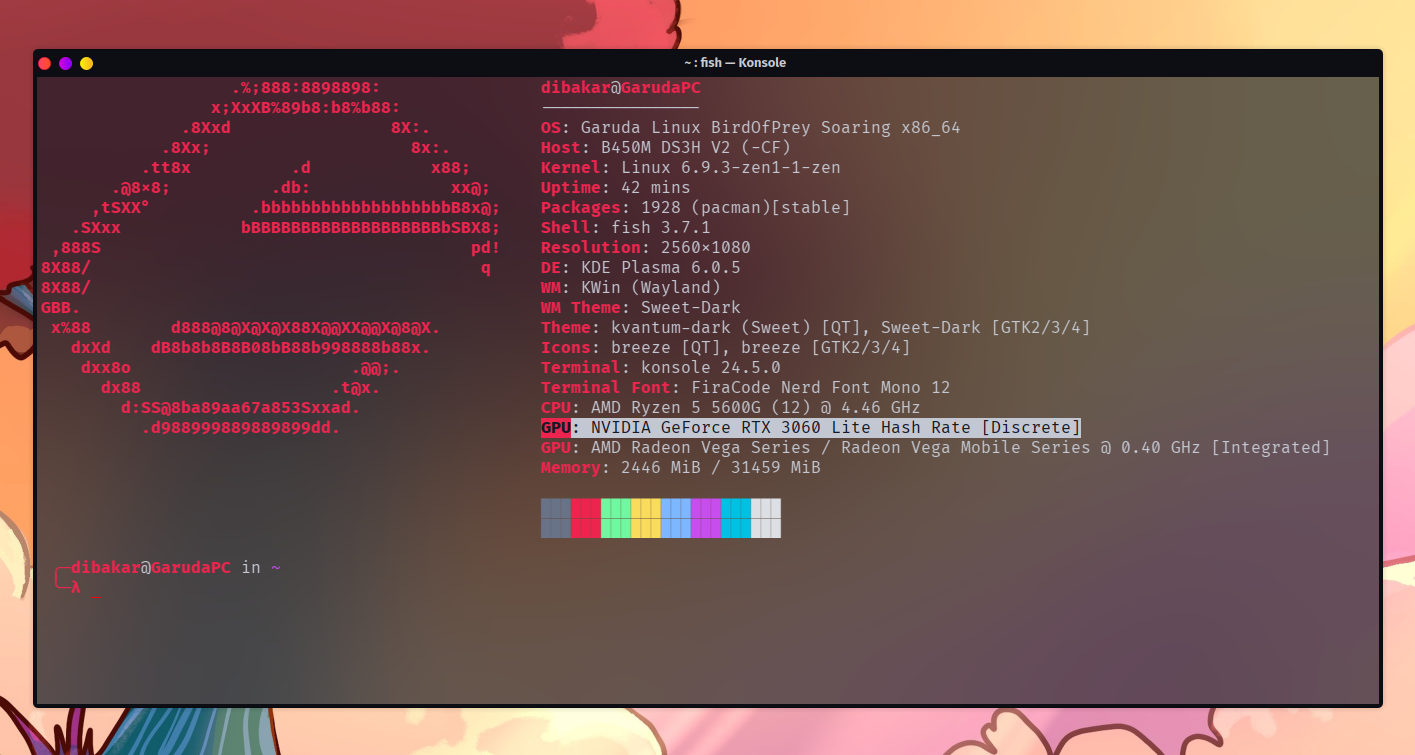Click the Garuda eagle ASCII art logo
This screenshot has width=1415, height=755.
click(x=270, y=258)
